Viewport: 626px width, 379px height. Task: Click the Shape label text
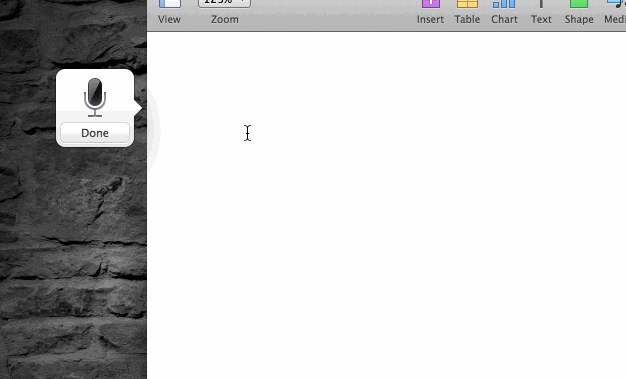click(x=579, y=19)
